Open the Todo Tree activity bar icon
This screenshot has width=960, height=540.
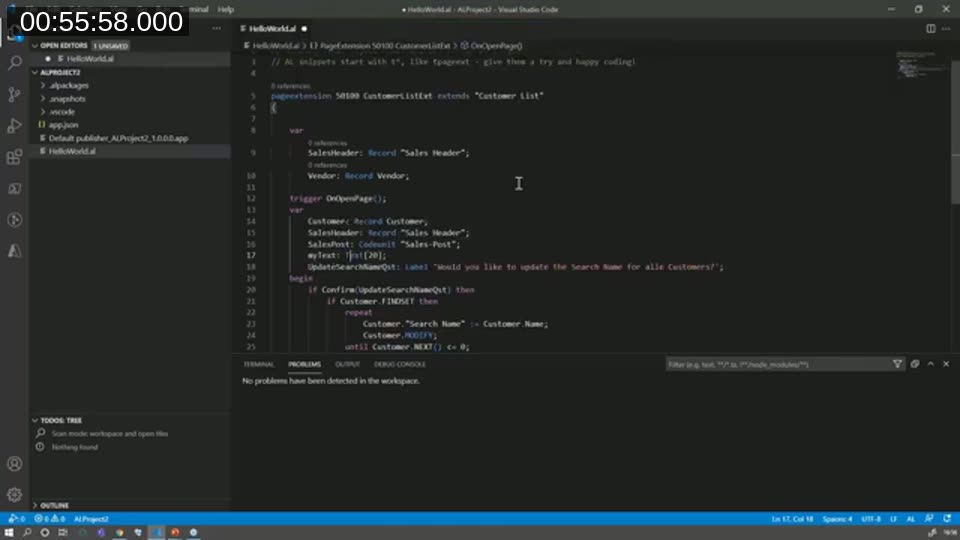click(x=15, y=220)
